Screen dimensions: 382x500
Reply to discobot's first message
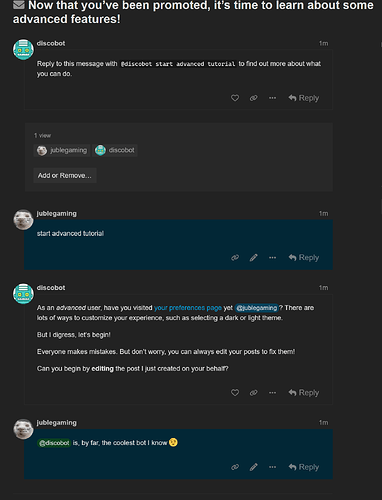pyautogui.click(x=304, y=98)
